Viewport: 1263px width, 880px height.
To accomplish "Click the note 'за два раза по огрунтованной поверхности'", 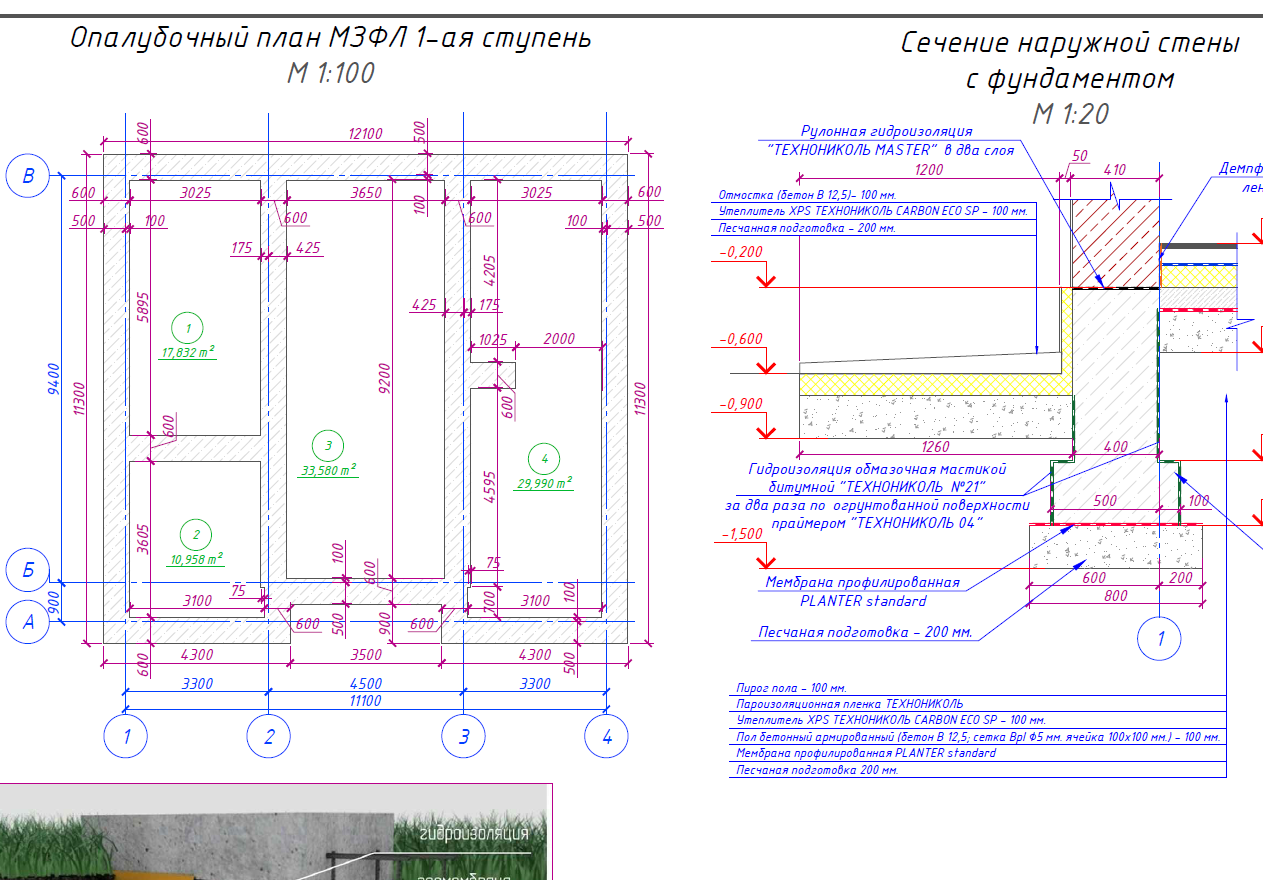I will pos(877,505).
